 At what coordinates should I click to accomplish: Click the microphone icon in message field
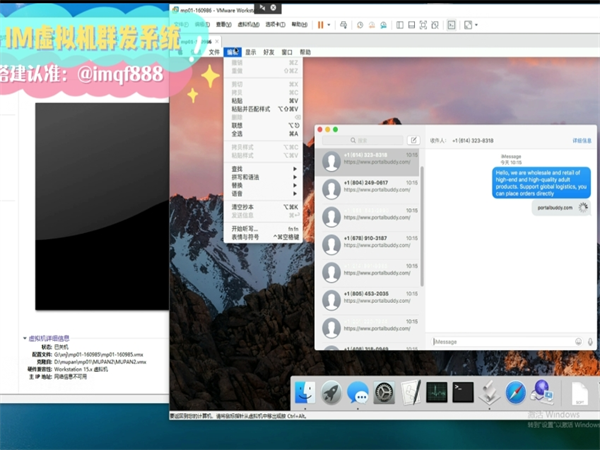point(590,341)
